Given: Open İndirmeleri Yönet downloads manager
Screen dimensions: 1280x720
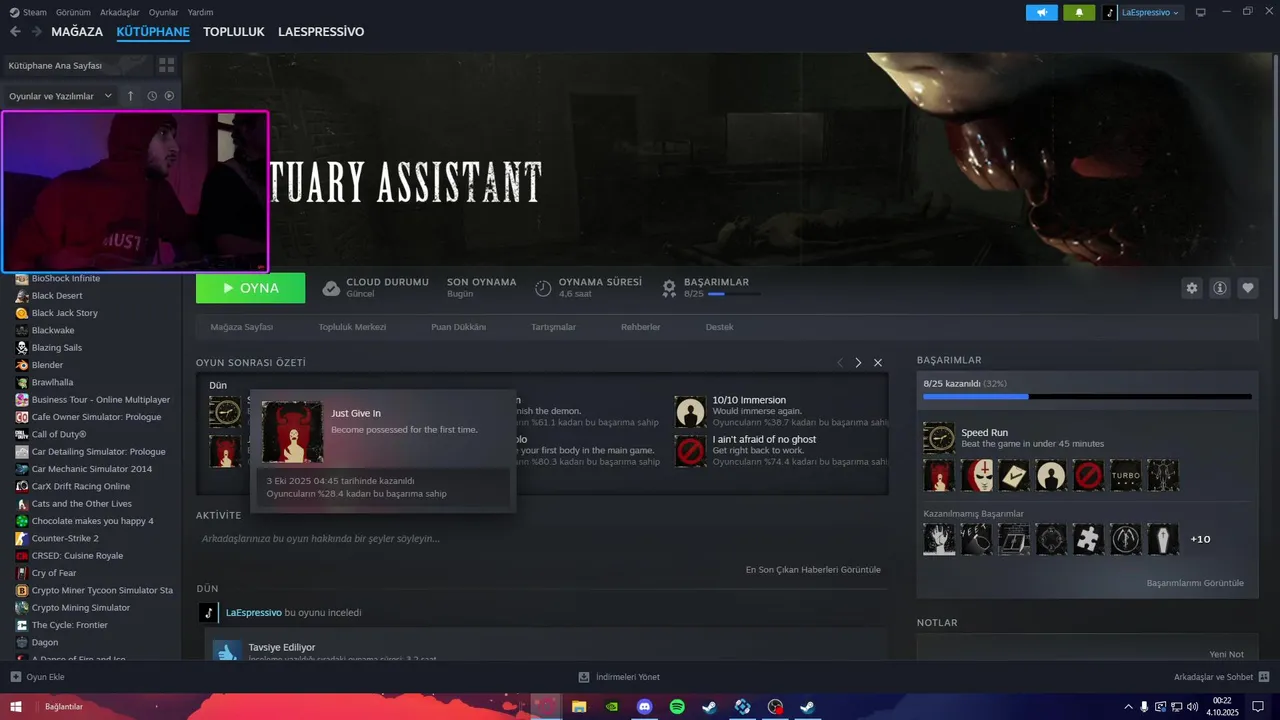Looking at the screenshot, I should pos(619,677).
